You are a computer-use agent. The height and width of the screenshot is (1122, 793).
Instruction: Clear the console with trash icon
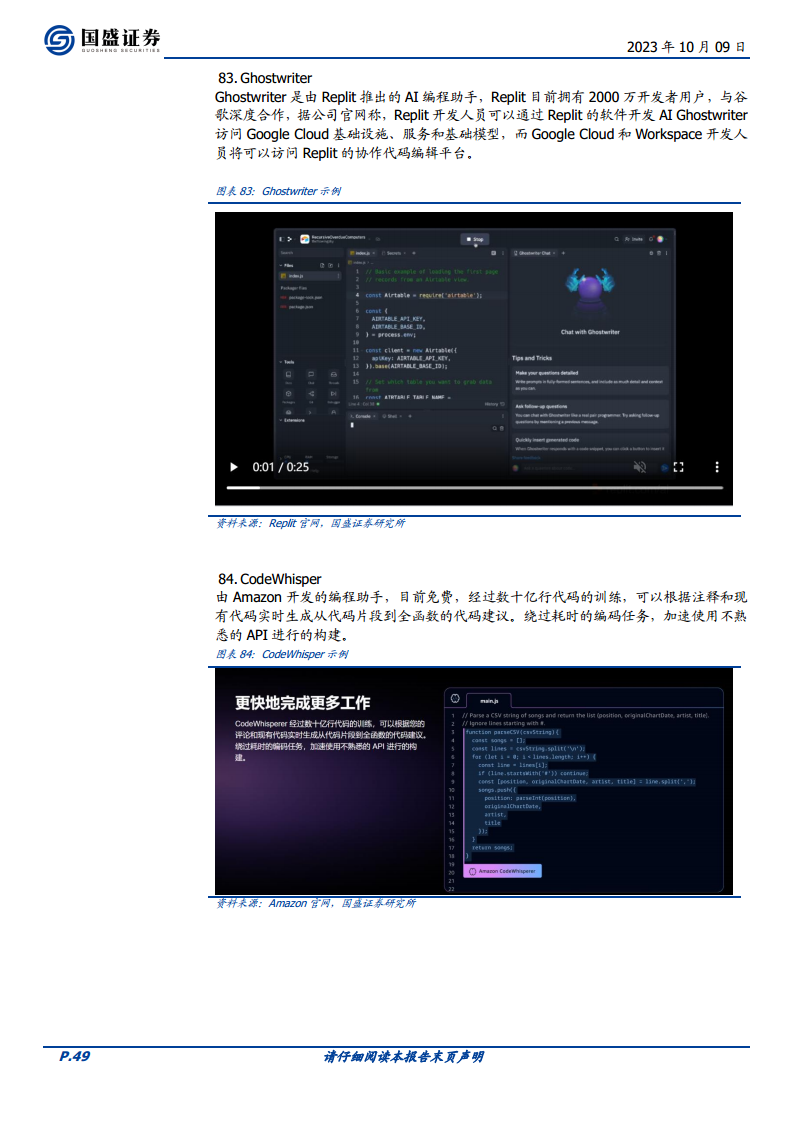pyautogui.click(x=502, y=429)
